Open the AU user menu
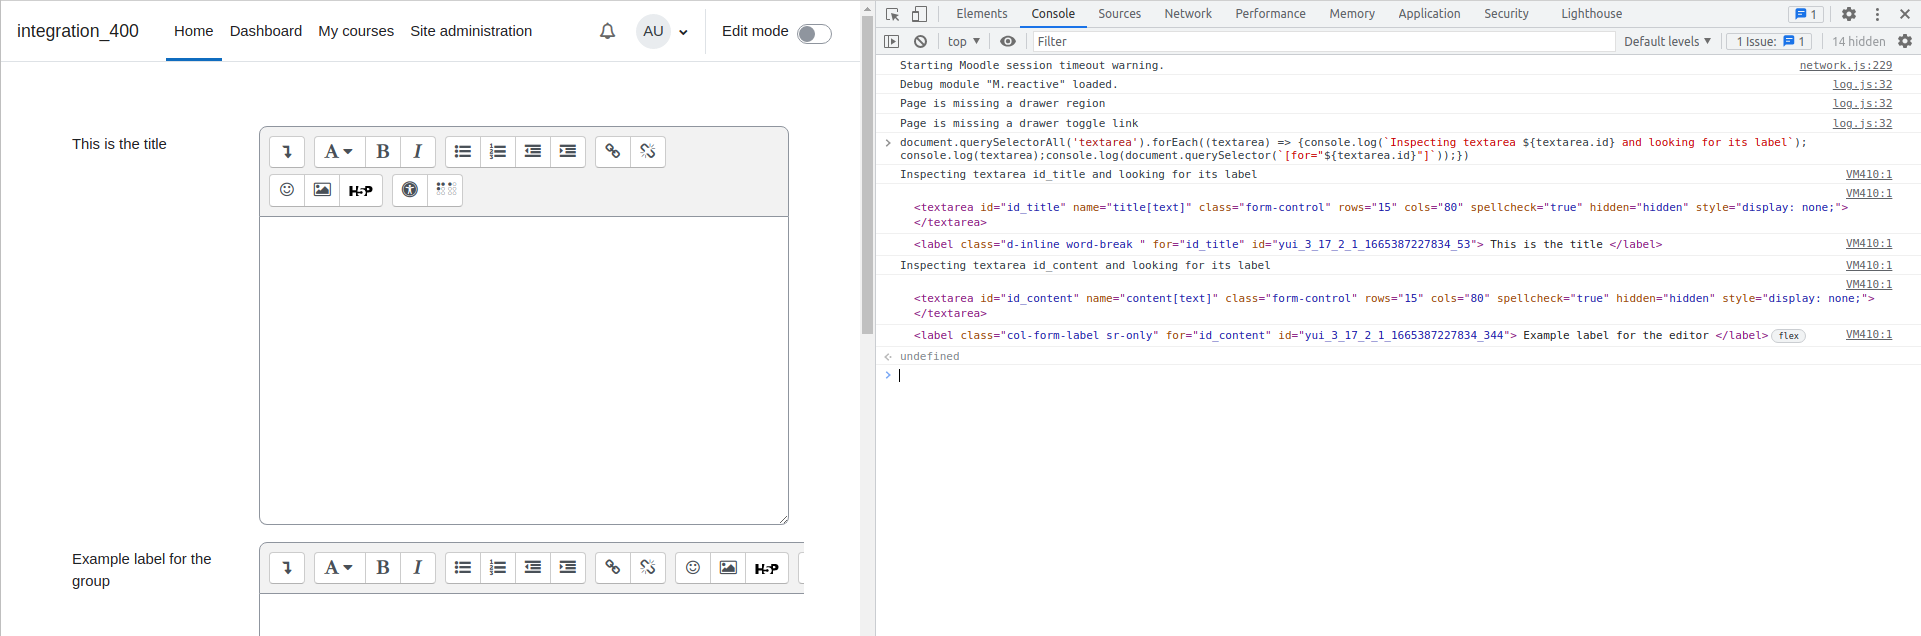This screenshot has width=1921, height=636. (x=663, y=31)
